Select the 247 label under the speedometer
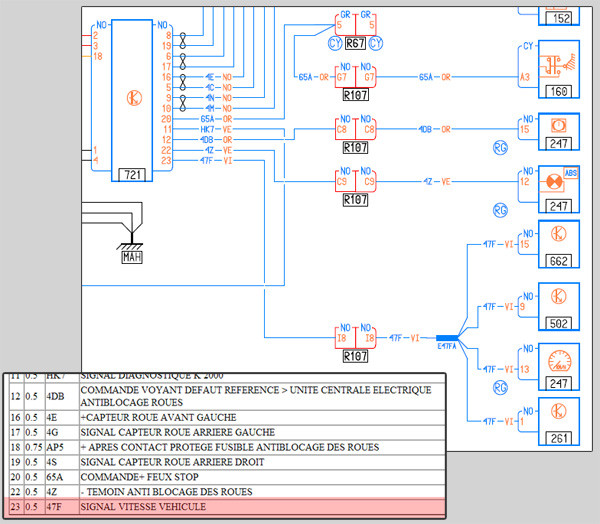 [559, 384]
